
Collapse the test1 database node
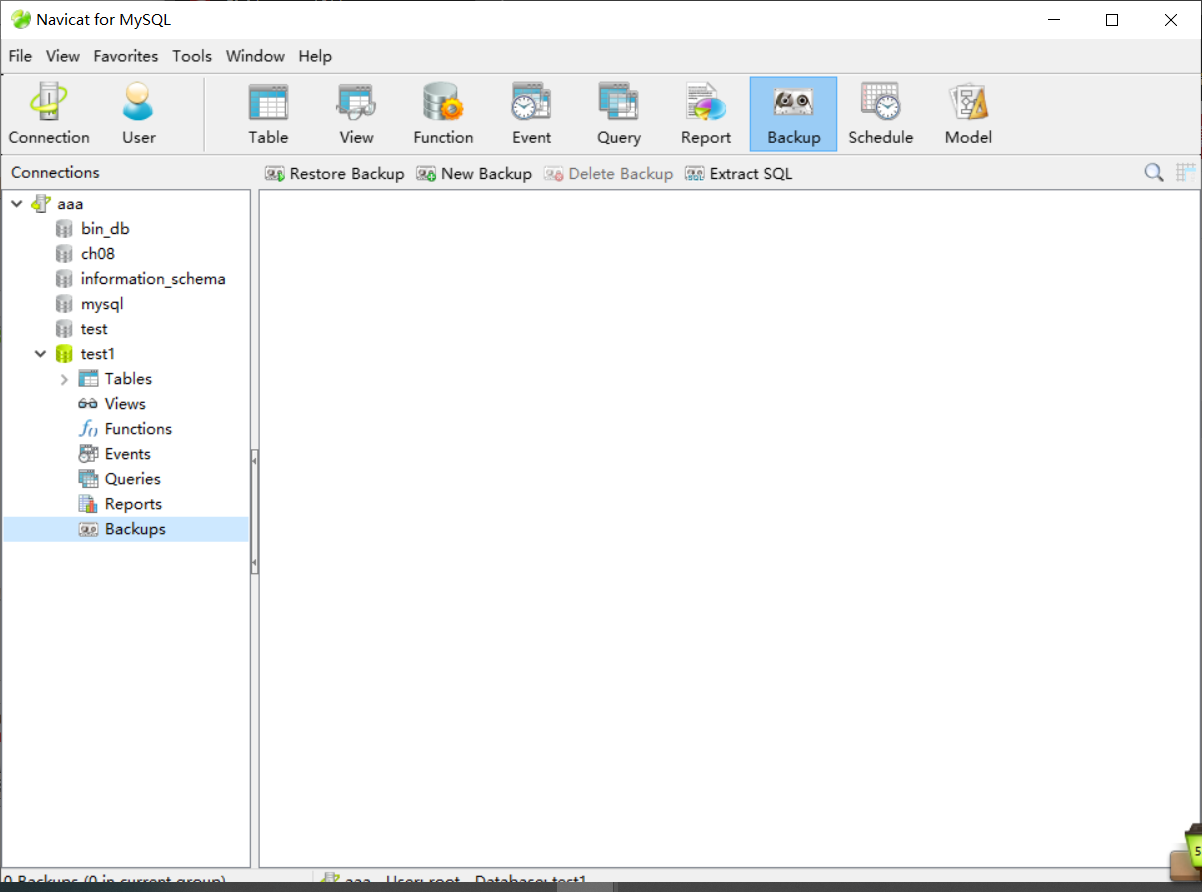coord(40,354)
